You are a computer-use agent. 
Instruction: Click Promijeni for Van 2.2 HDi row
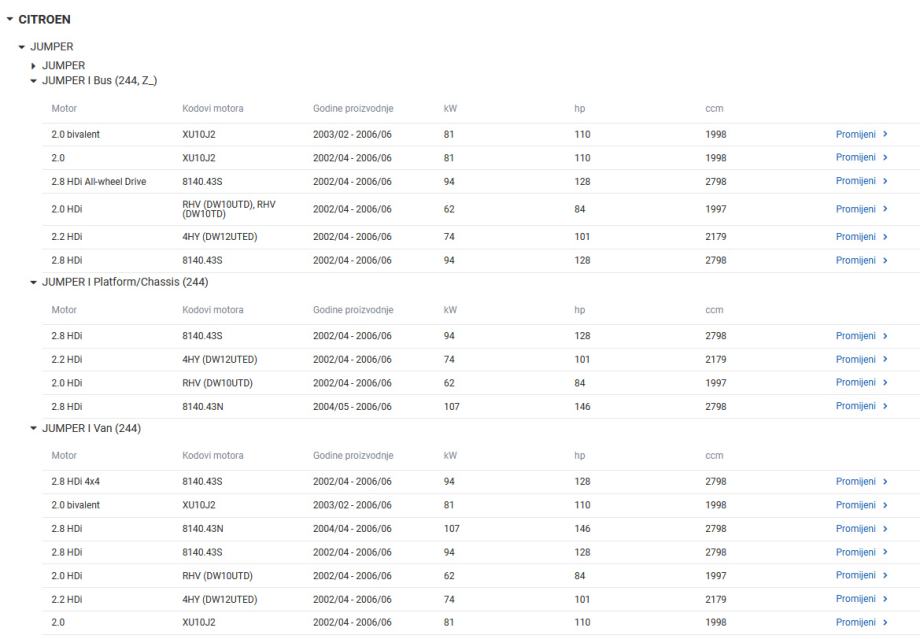pyautogui.click(x=861, y=598)
